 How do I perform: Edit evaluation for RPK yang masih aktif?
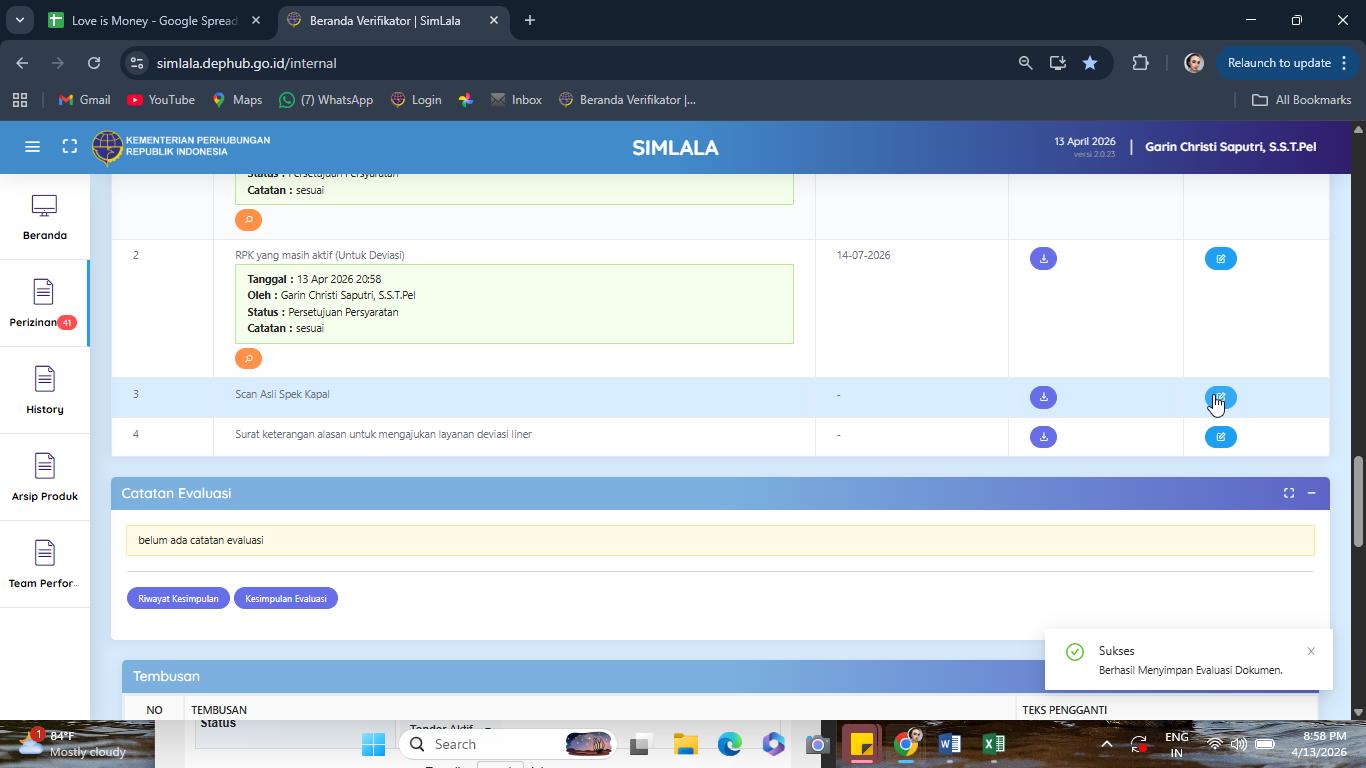point(1220,259)
